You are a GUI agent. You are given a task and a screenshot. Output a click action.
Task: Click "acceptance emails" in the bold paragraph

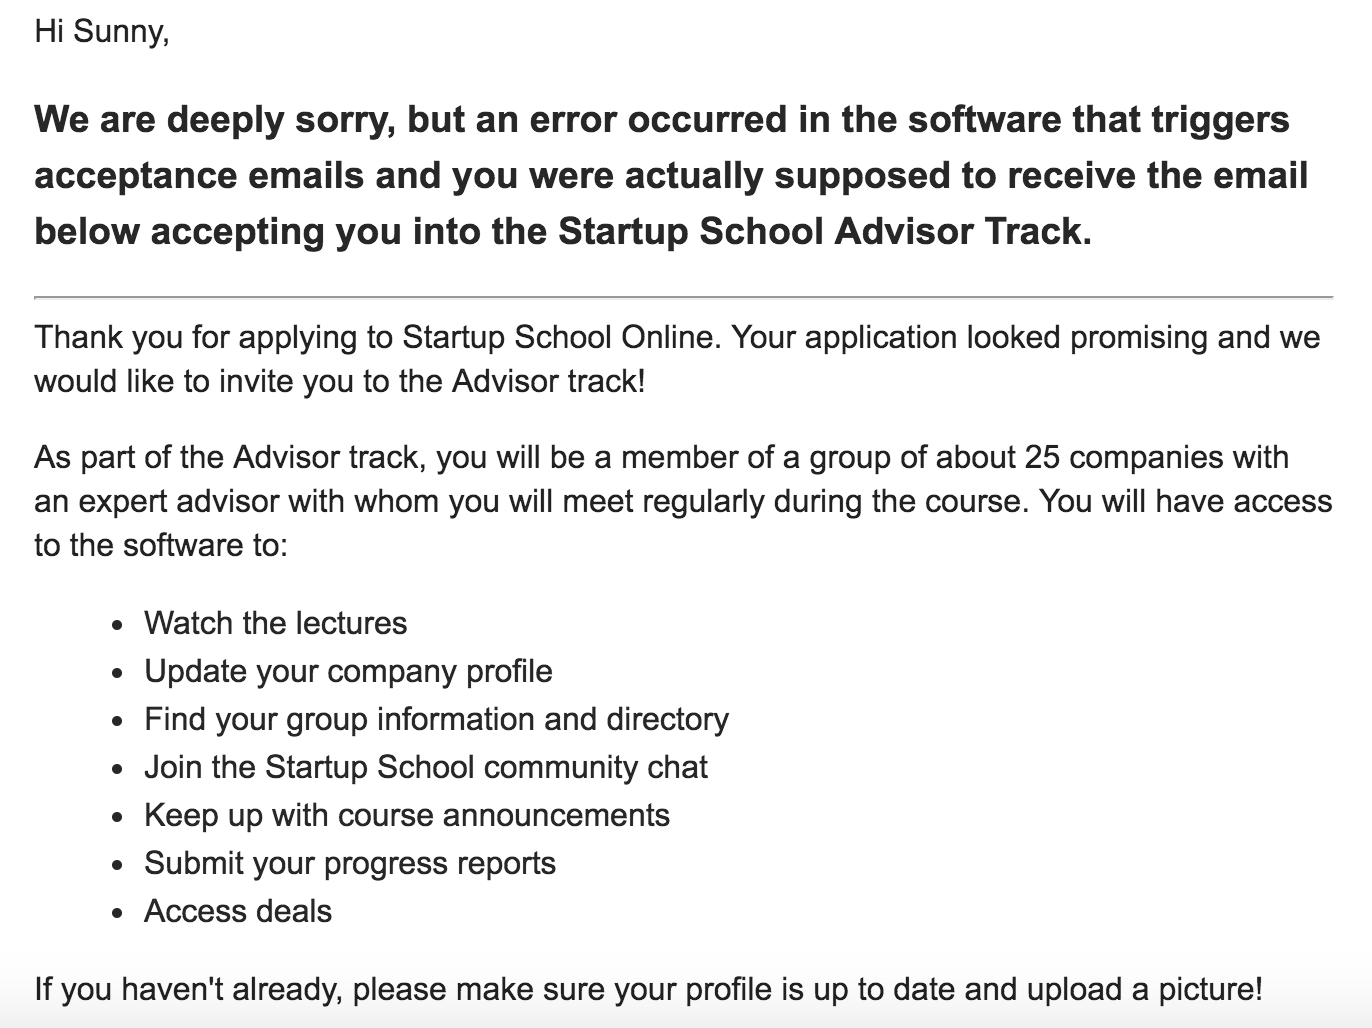tap(199, 176)
